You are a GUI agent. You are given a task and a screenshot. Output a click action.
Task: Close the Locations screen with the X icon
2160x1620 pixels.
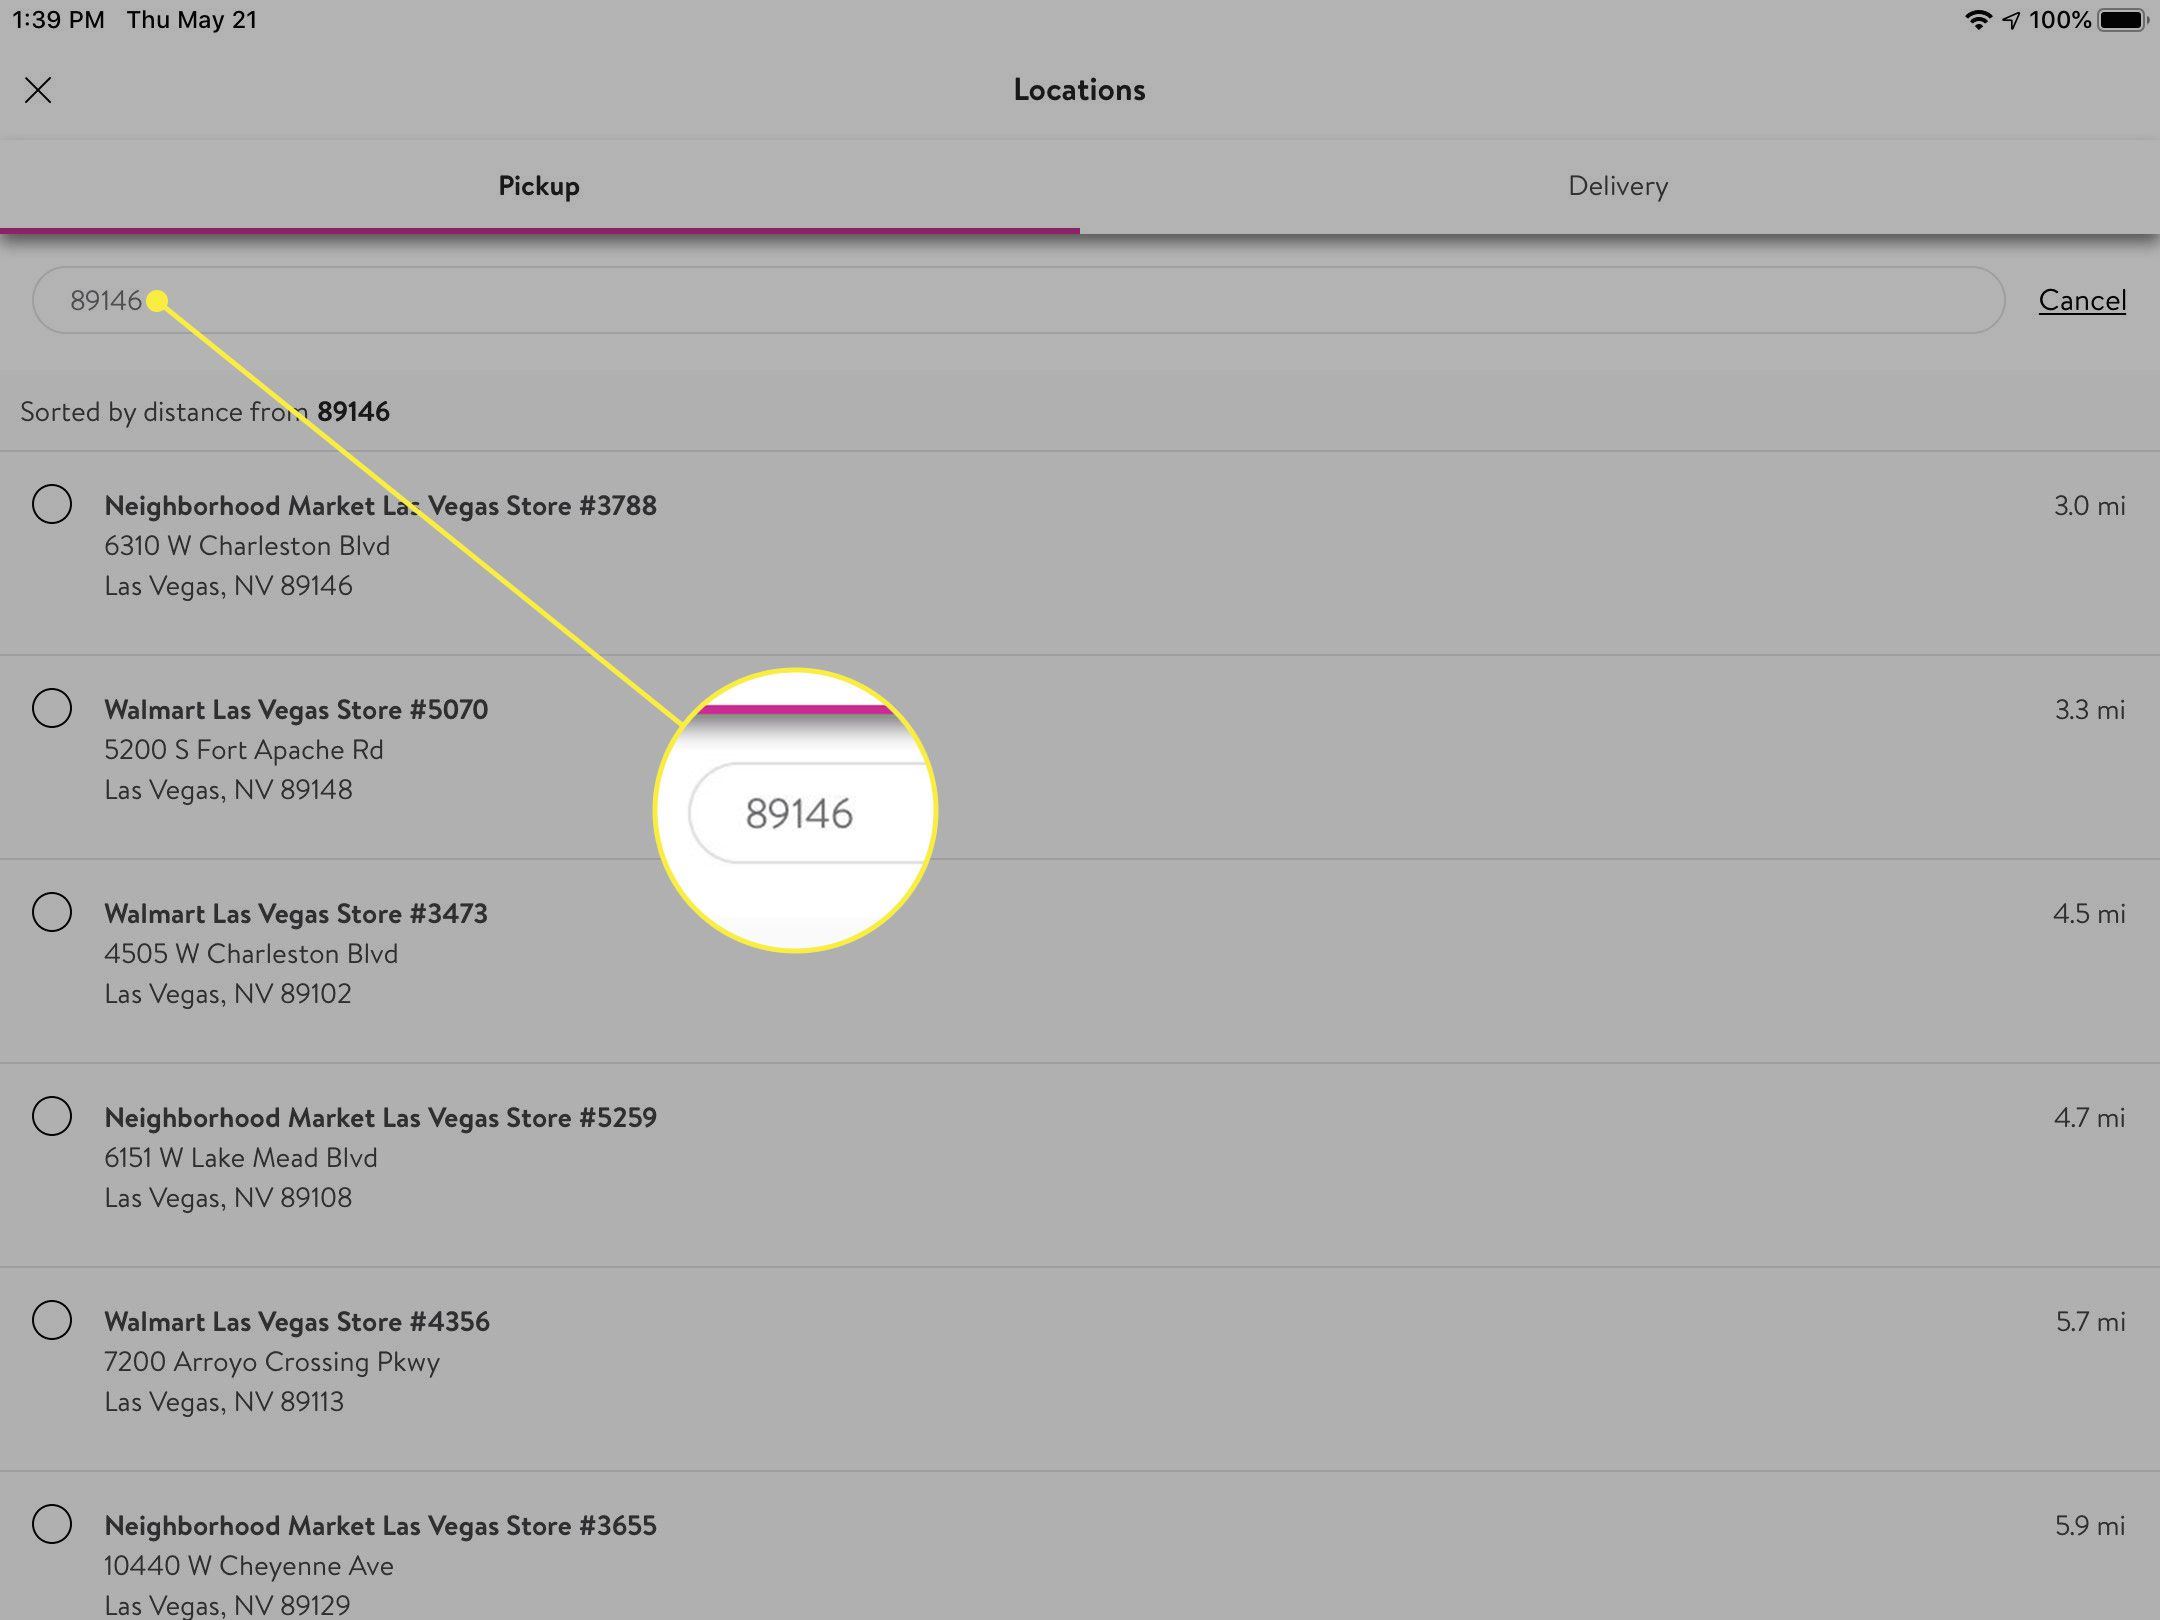(38, 90)
